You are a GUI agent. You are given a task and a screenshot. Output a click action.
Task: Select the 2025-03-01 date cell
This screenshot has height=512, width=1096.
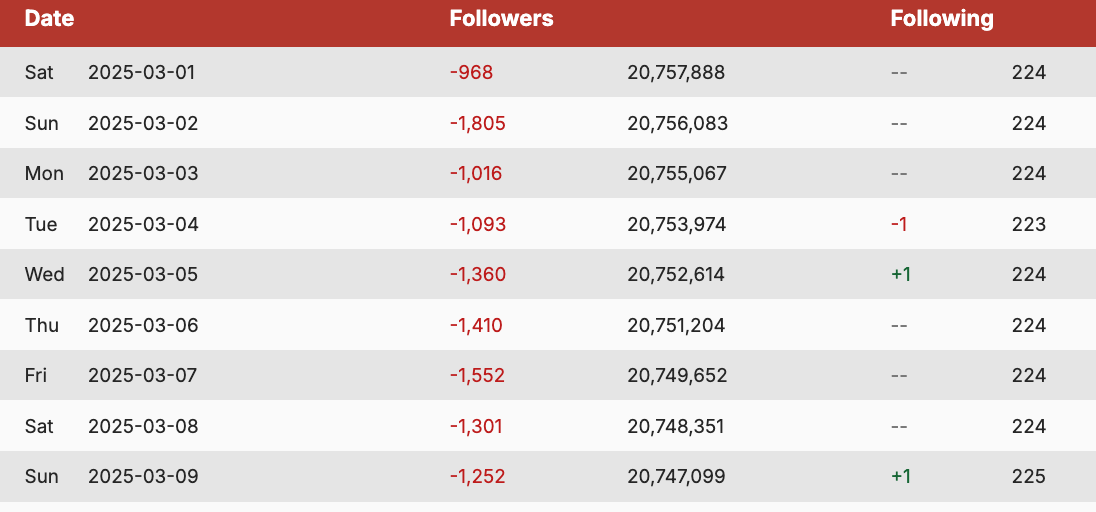141,72
